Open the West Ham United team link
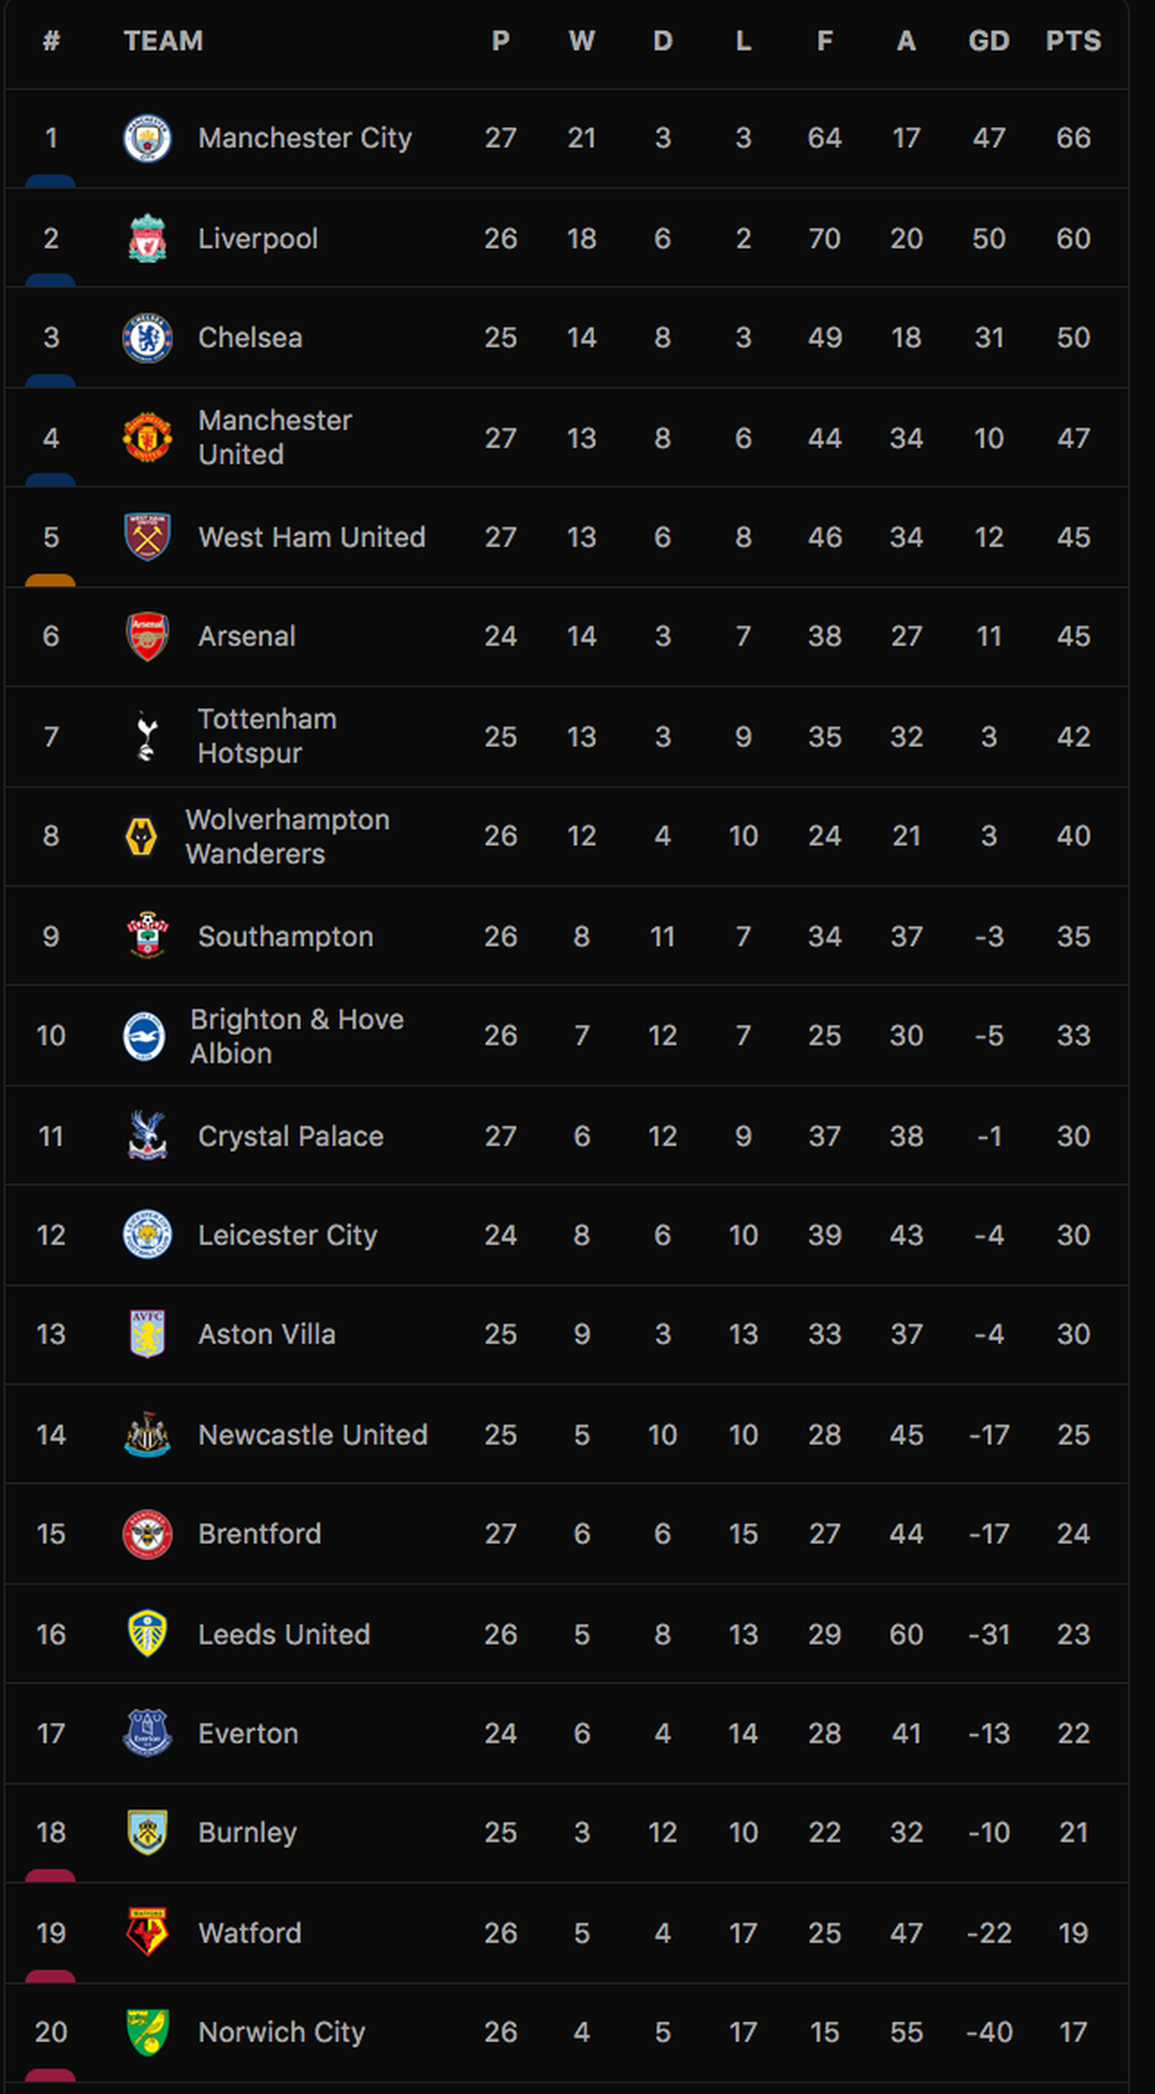 tap(312, 537)
